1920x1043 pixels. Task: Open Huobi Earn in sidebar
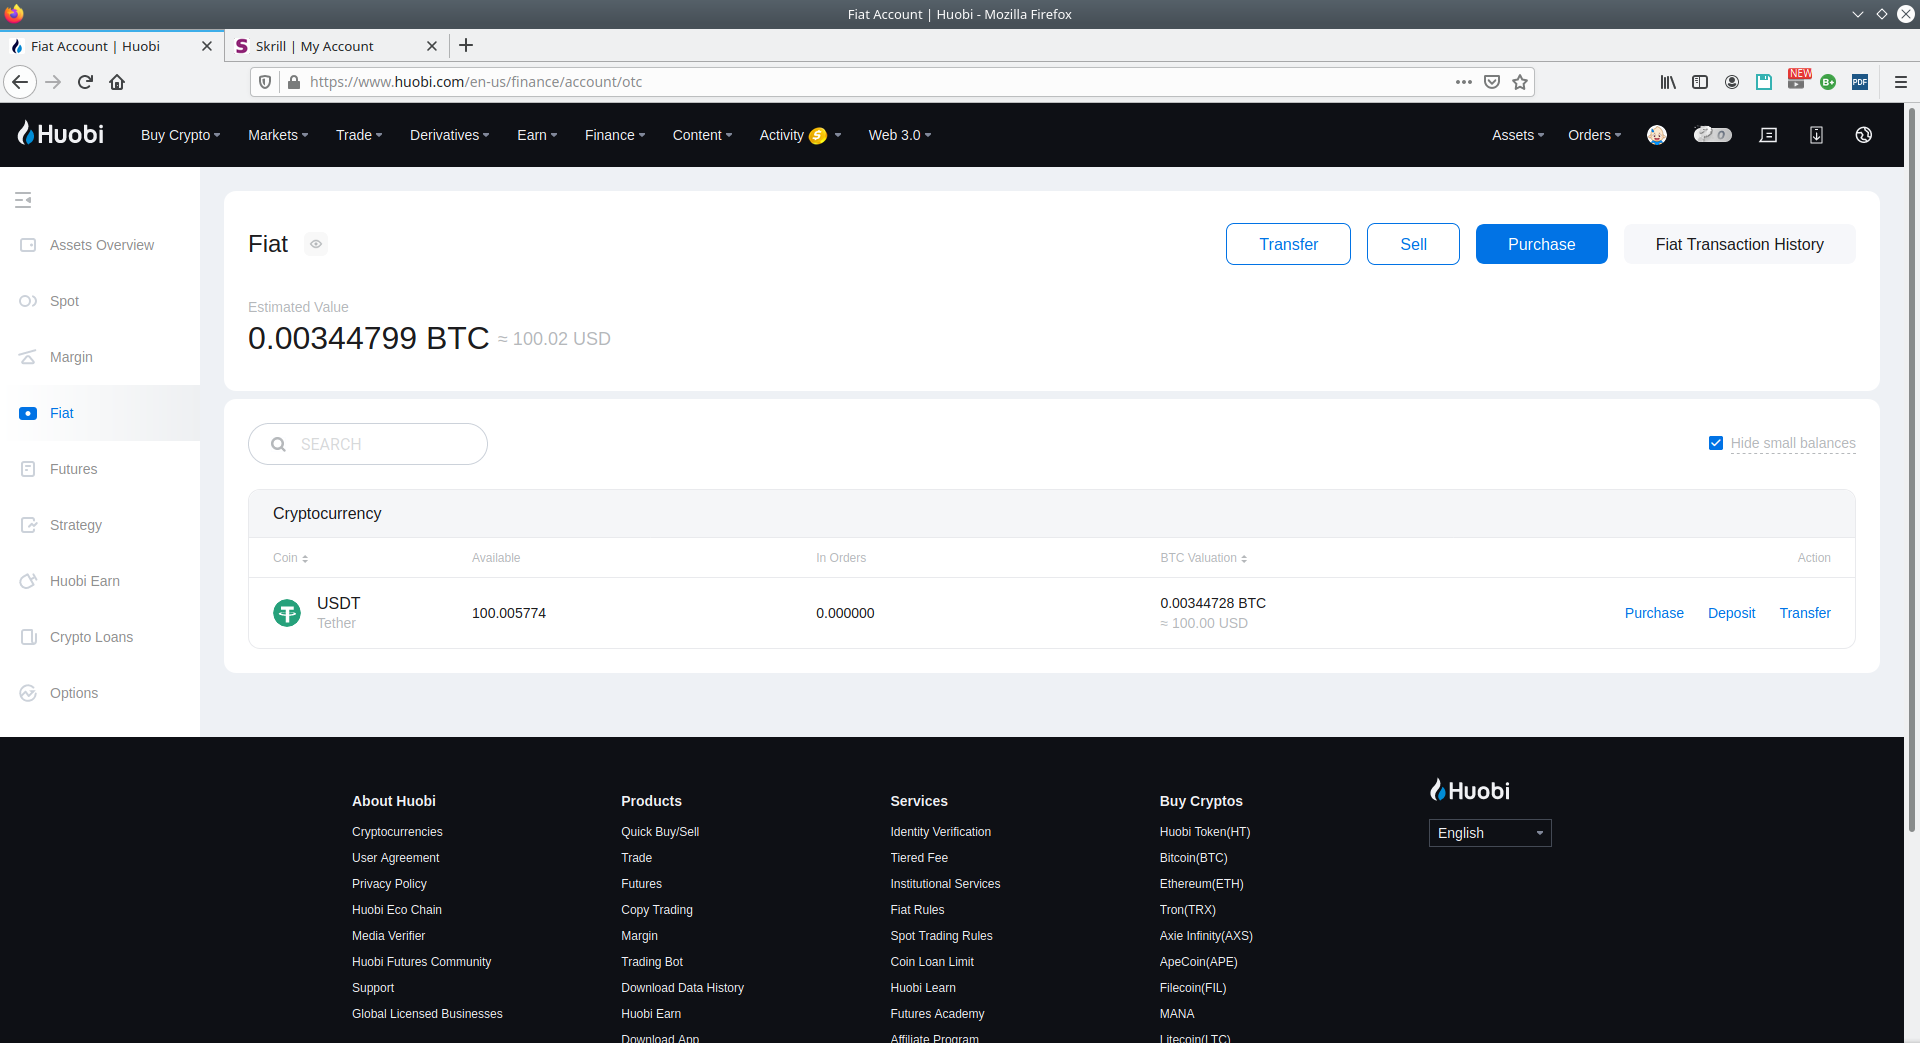click(100, 581)
